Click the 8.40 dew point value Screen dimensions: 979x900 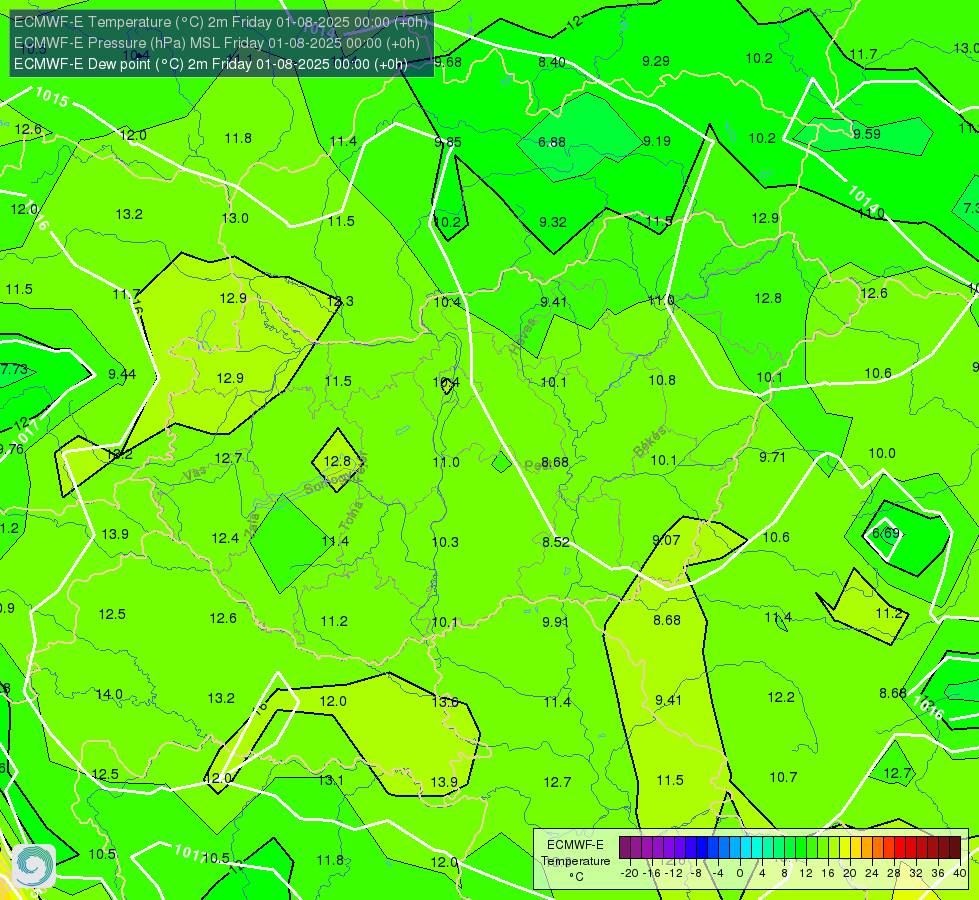pyautogui.click(x=552, y=62)
